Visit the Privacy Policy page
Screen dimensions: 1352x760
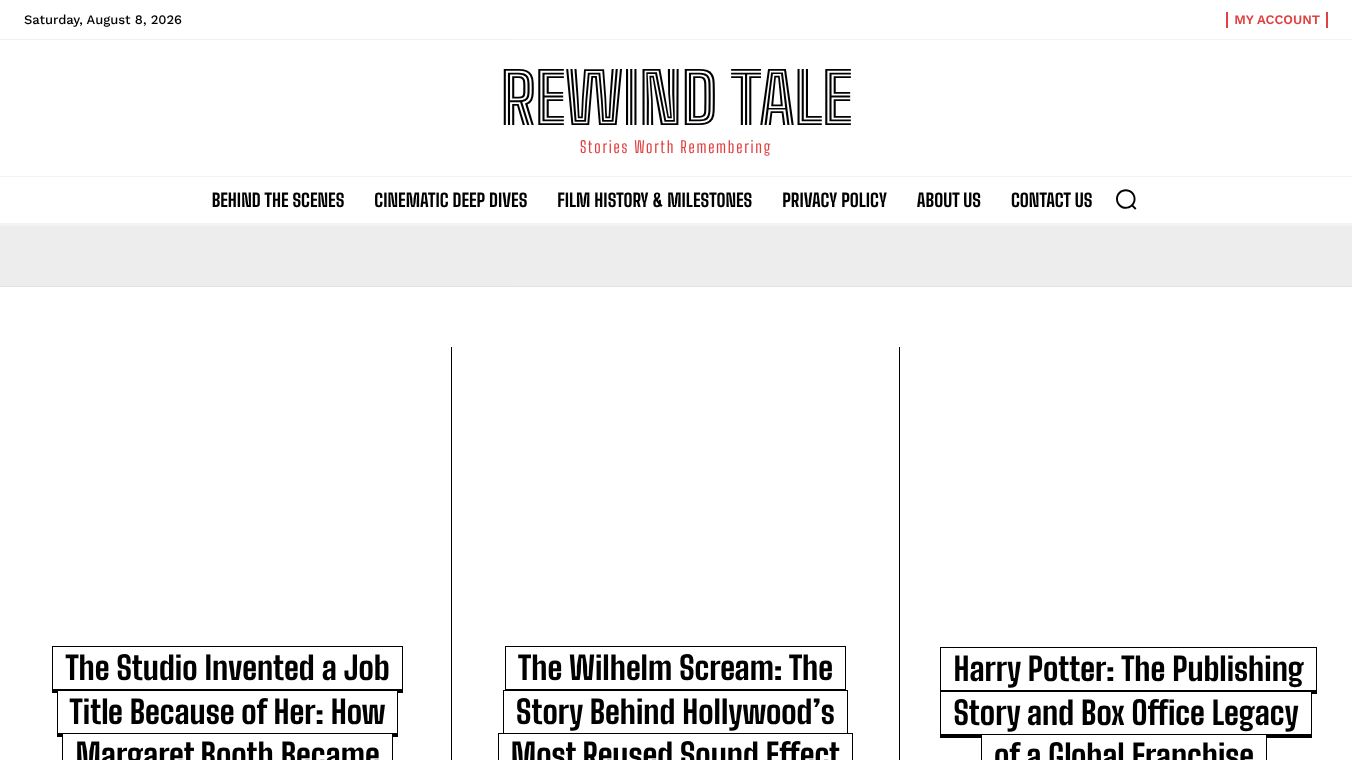point(834,200)
